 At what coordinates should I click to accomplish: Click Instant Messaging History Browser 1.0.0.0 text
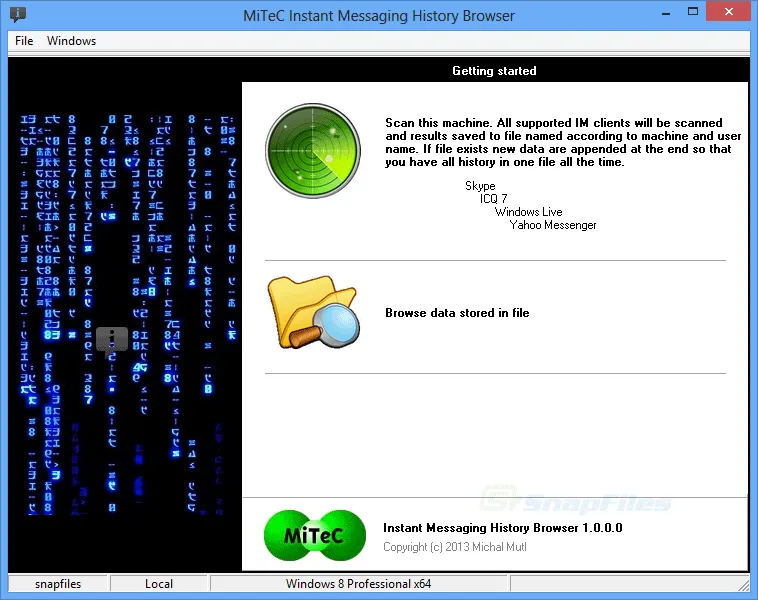(x=503, y=528)
